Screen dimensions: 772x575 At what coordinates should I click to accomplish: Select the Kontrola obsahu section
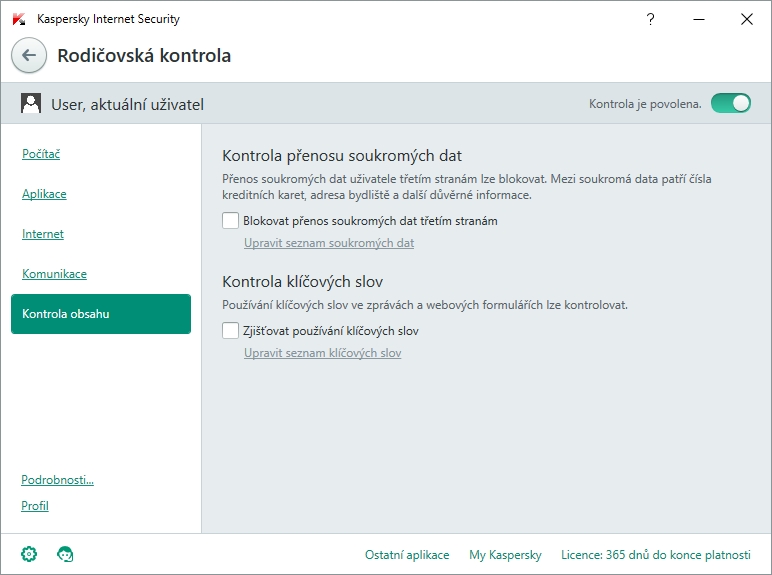pyautogui.click(x=101, y=314)
